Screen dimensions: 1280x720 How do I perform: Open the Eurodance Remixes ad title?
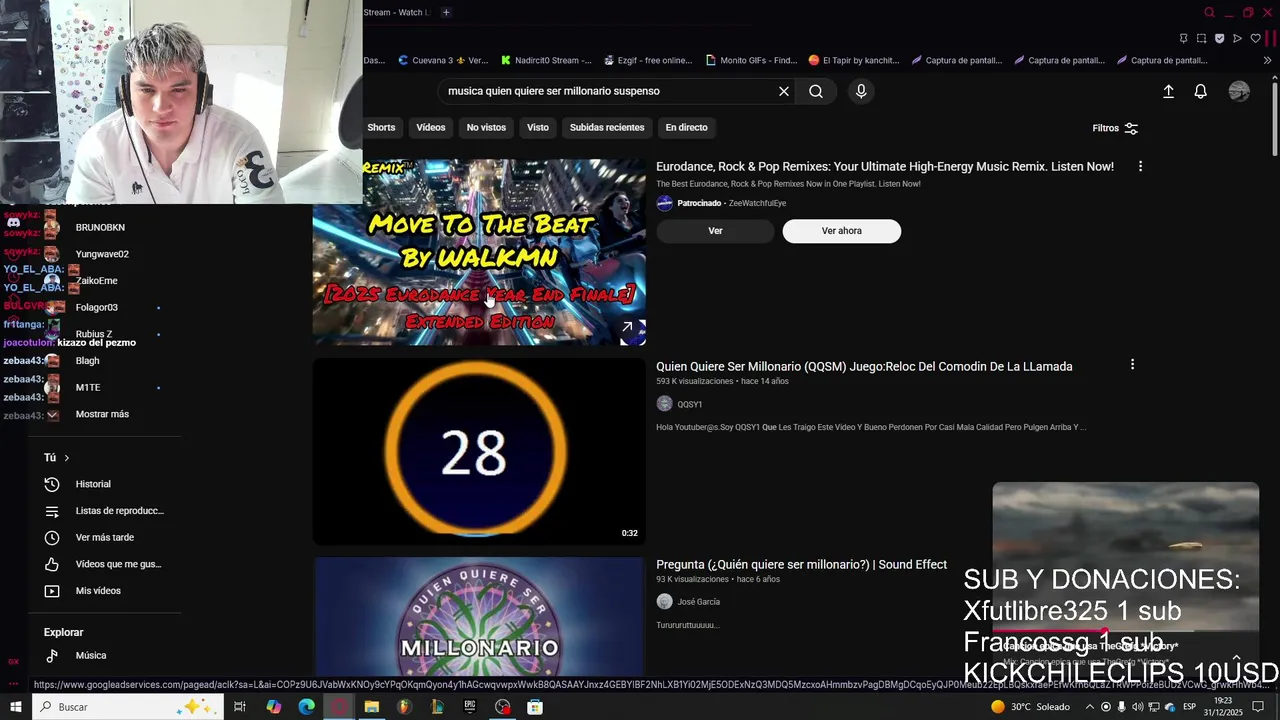tap(885, 167)
